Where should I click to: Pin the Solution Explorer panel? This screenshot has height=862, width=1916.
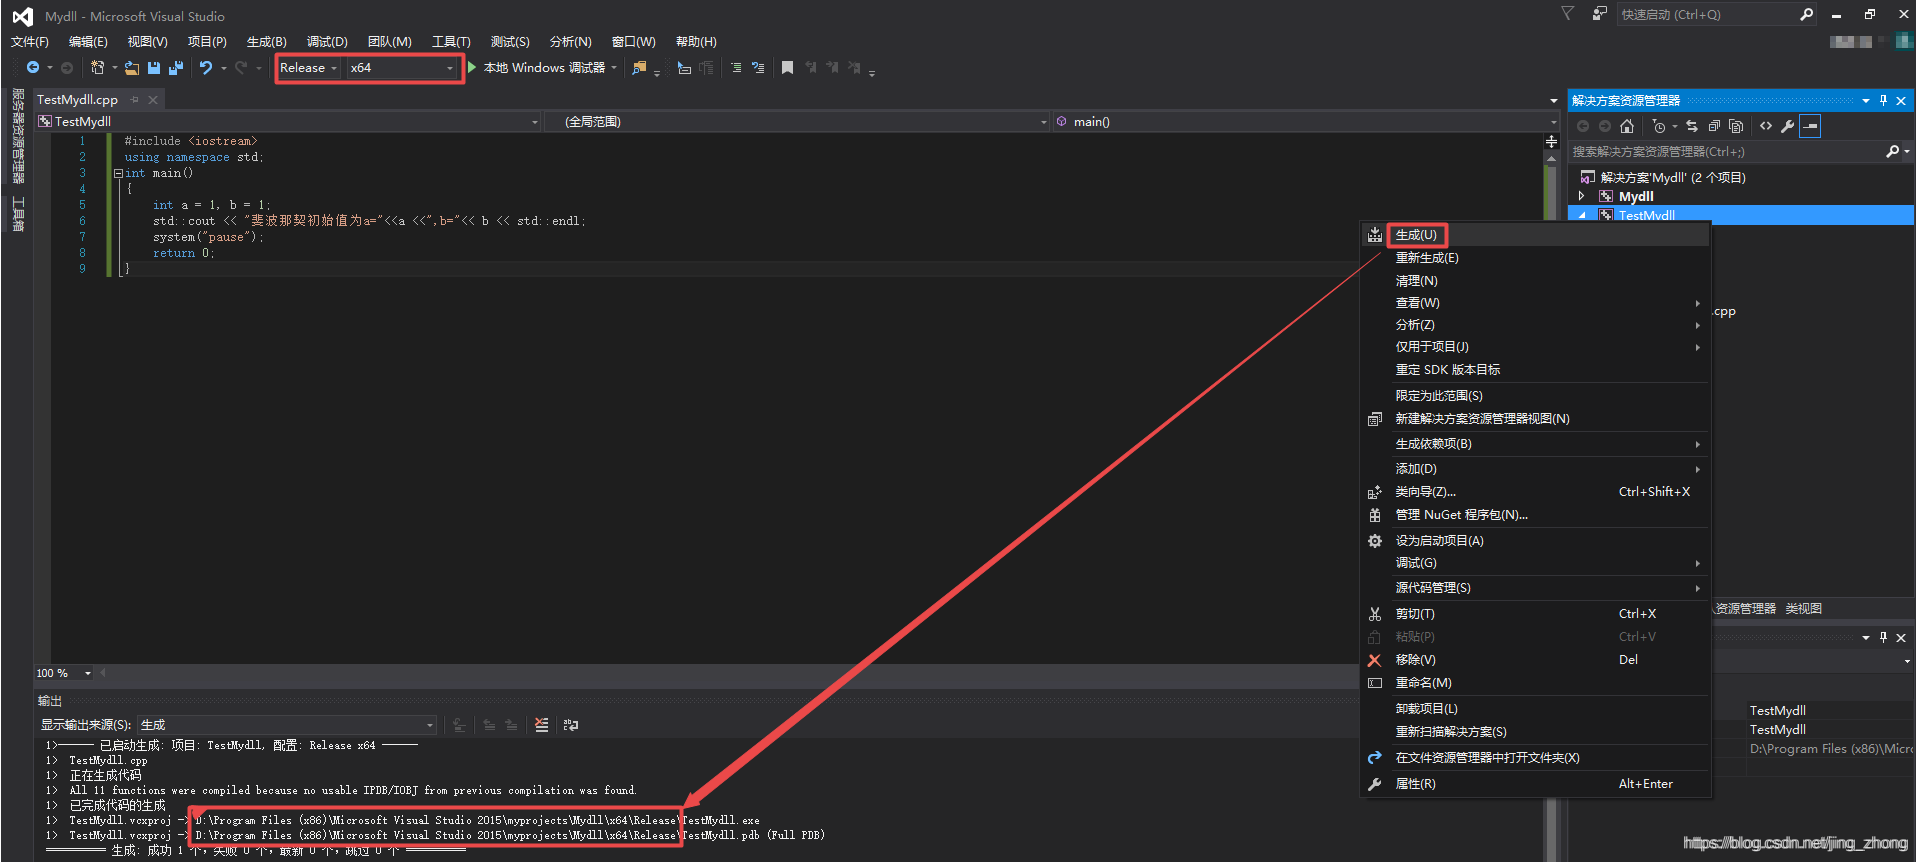[1883, 100]
